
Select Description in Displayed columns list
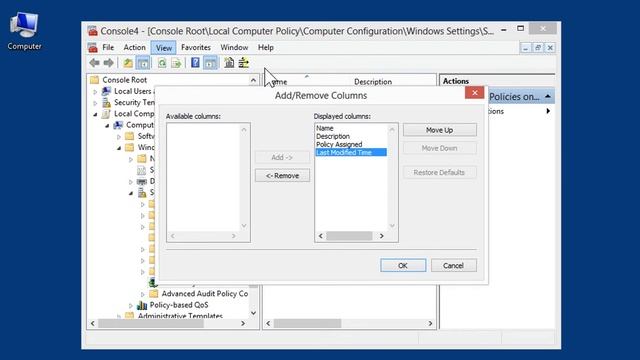(333, 136)
